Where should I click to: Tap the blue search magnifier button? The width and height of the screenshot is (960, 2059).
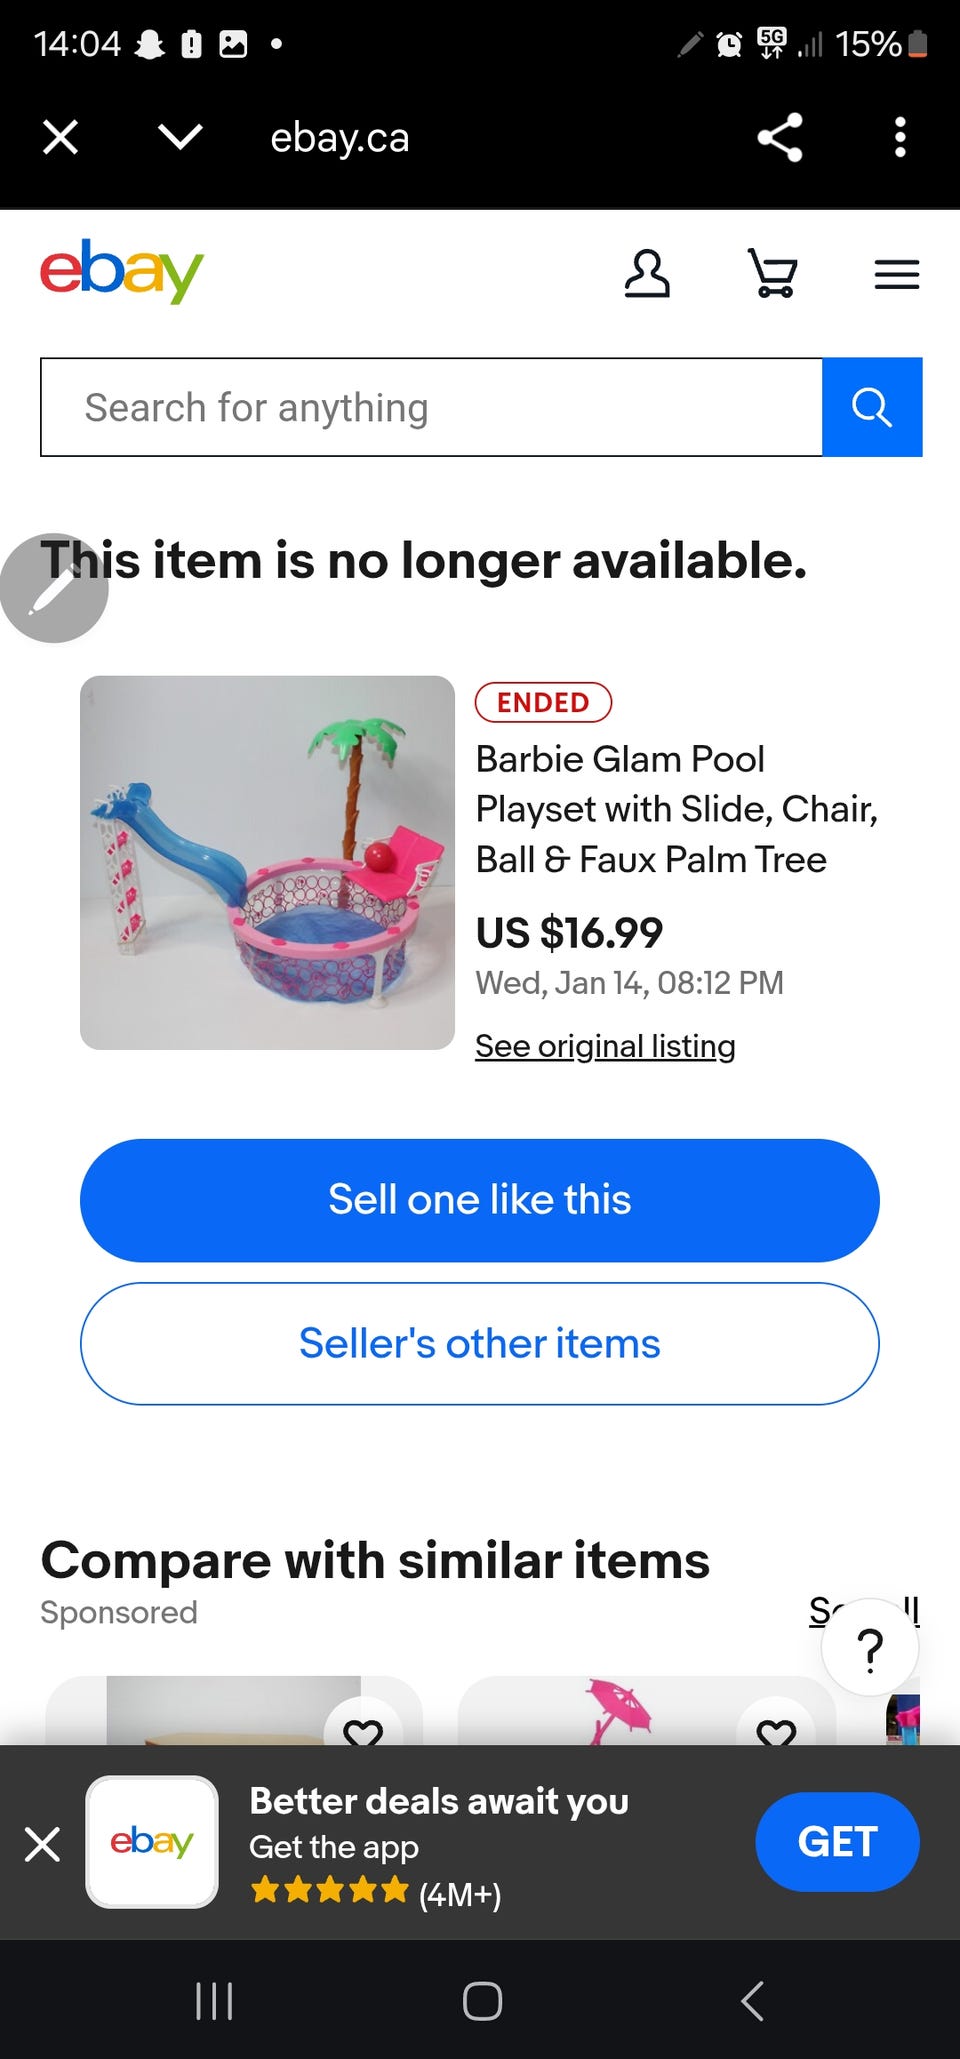[x=871, y=407]
